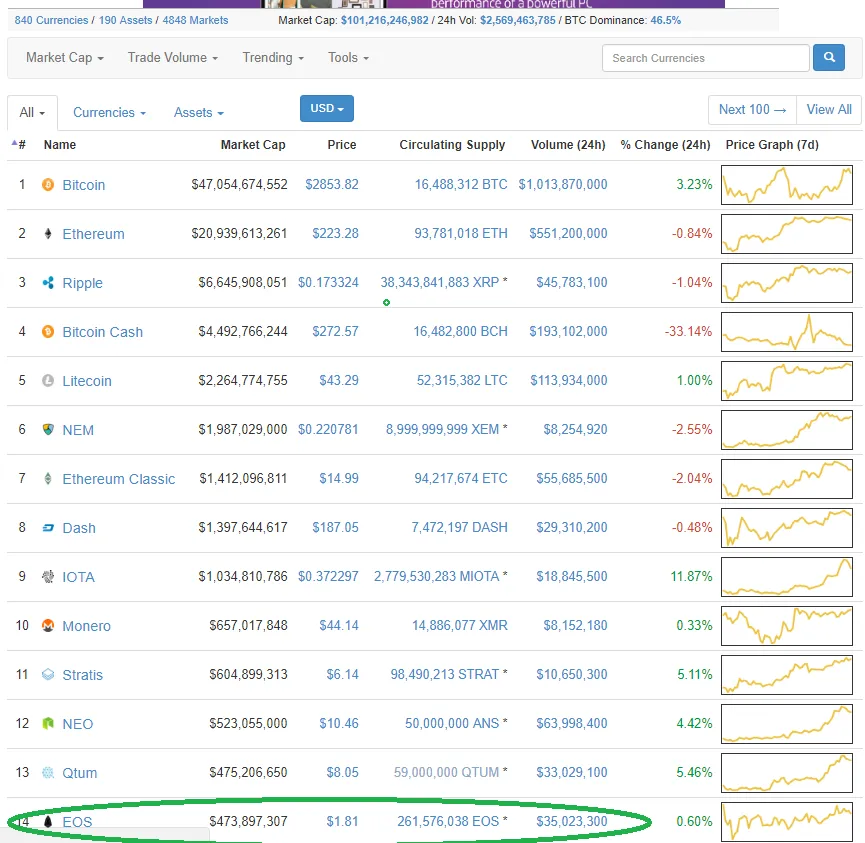Open the 190 Assets link
Image resolution: width=865 pixels, height=843 pixels.
(x=125, y=20)
